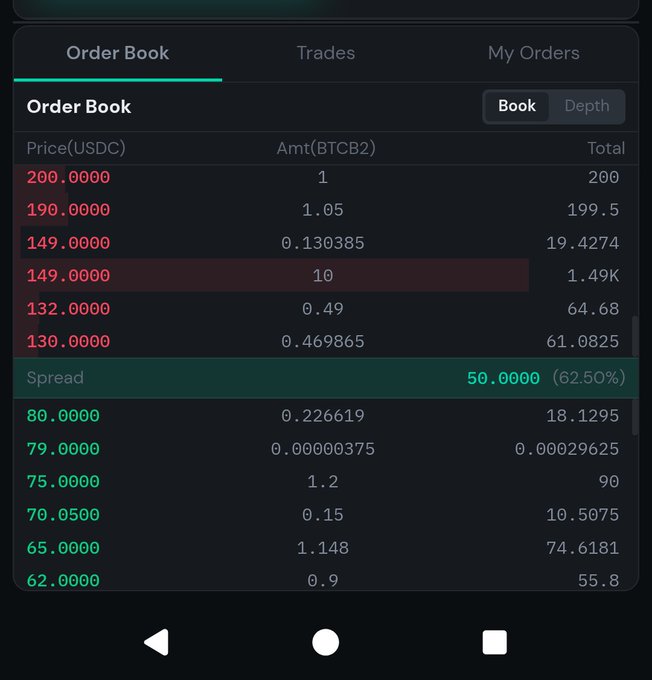Click the amount 0.15 in bid row

(x=323, y=515)
